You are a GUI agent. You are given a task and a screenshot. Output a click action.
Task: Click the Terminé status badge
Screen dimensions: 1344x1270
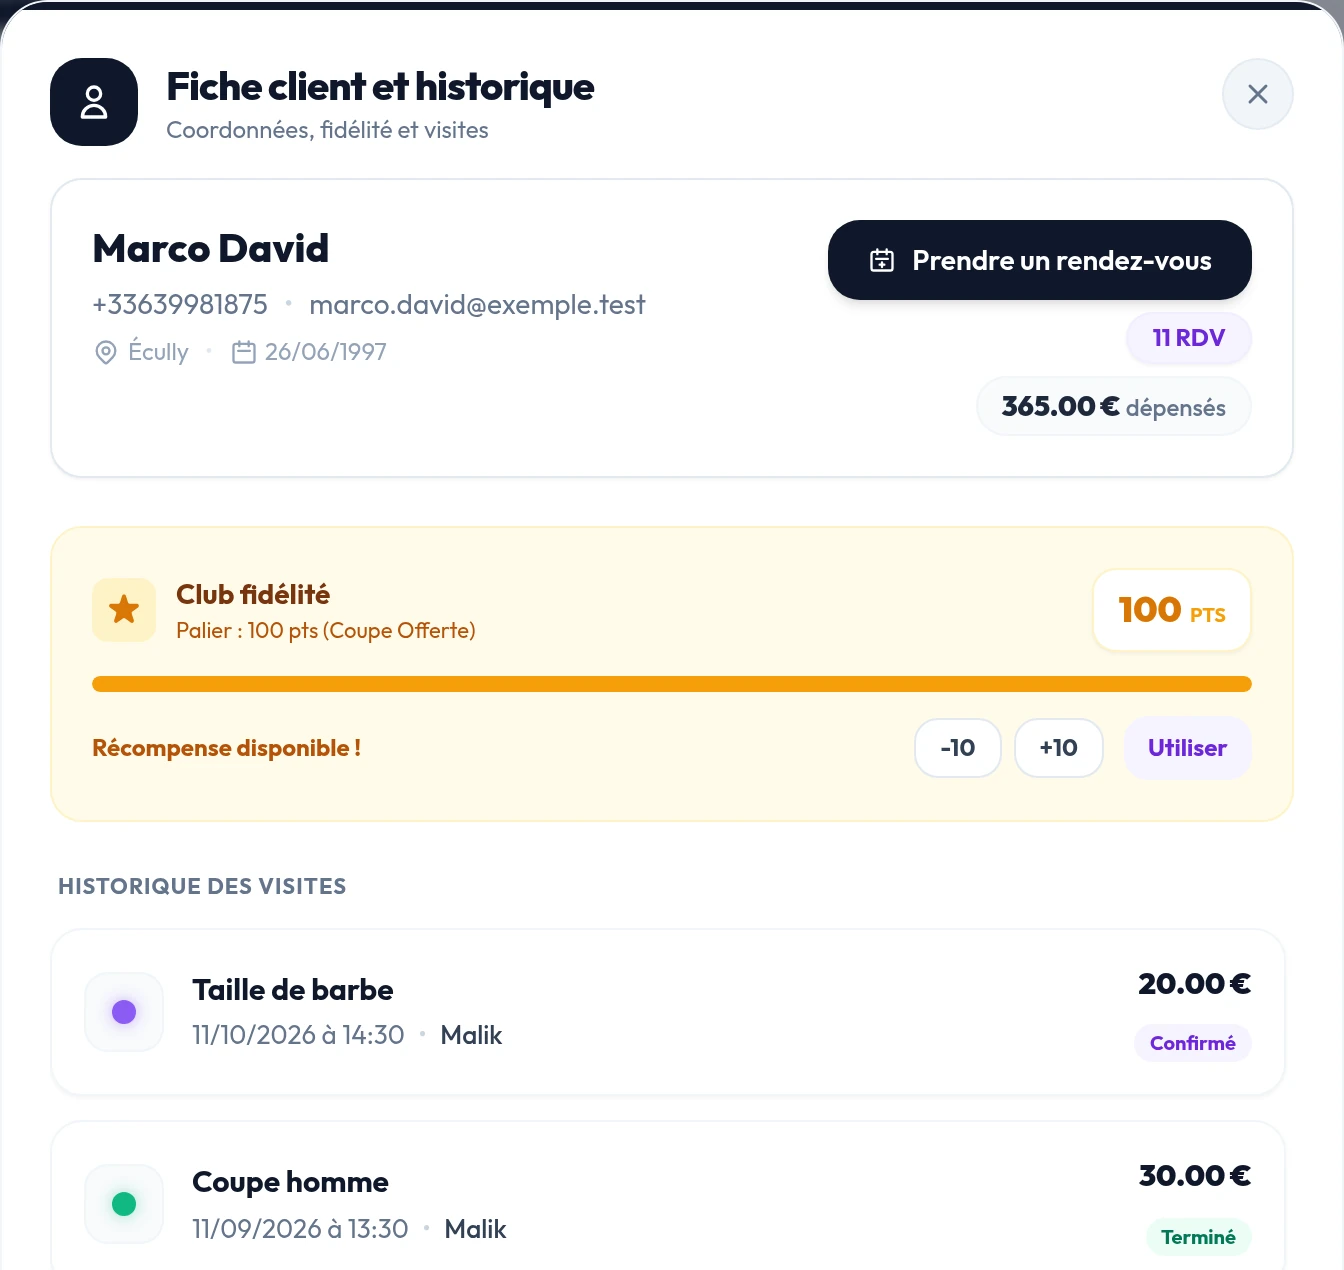(x=1198, y=1237)
